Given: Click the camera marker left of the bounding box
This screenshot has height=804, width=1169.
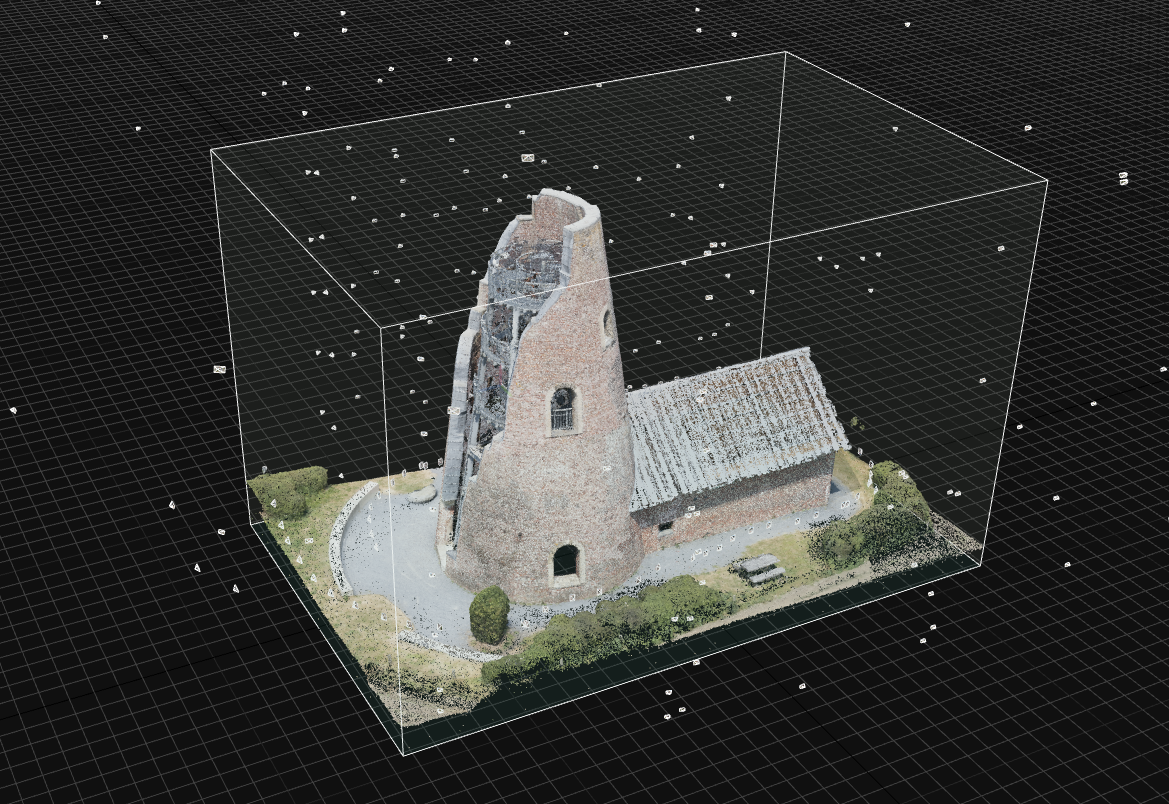Looking at the screenshot, I should (219, 369).
